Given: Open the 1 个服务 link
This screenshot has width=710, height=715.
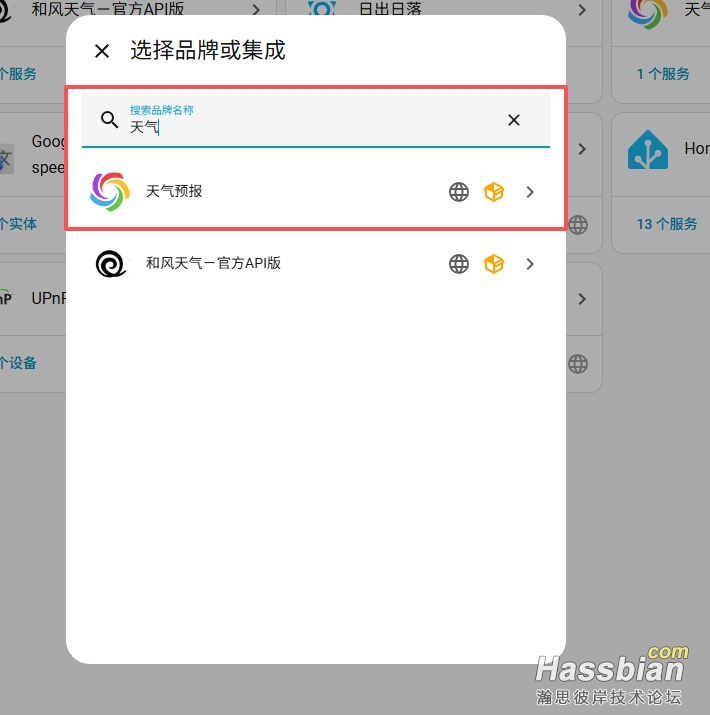Looking at the screenshot, I should pos(663,74).
